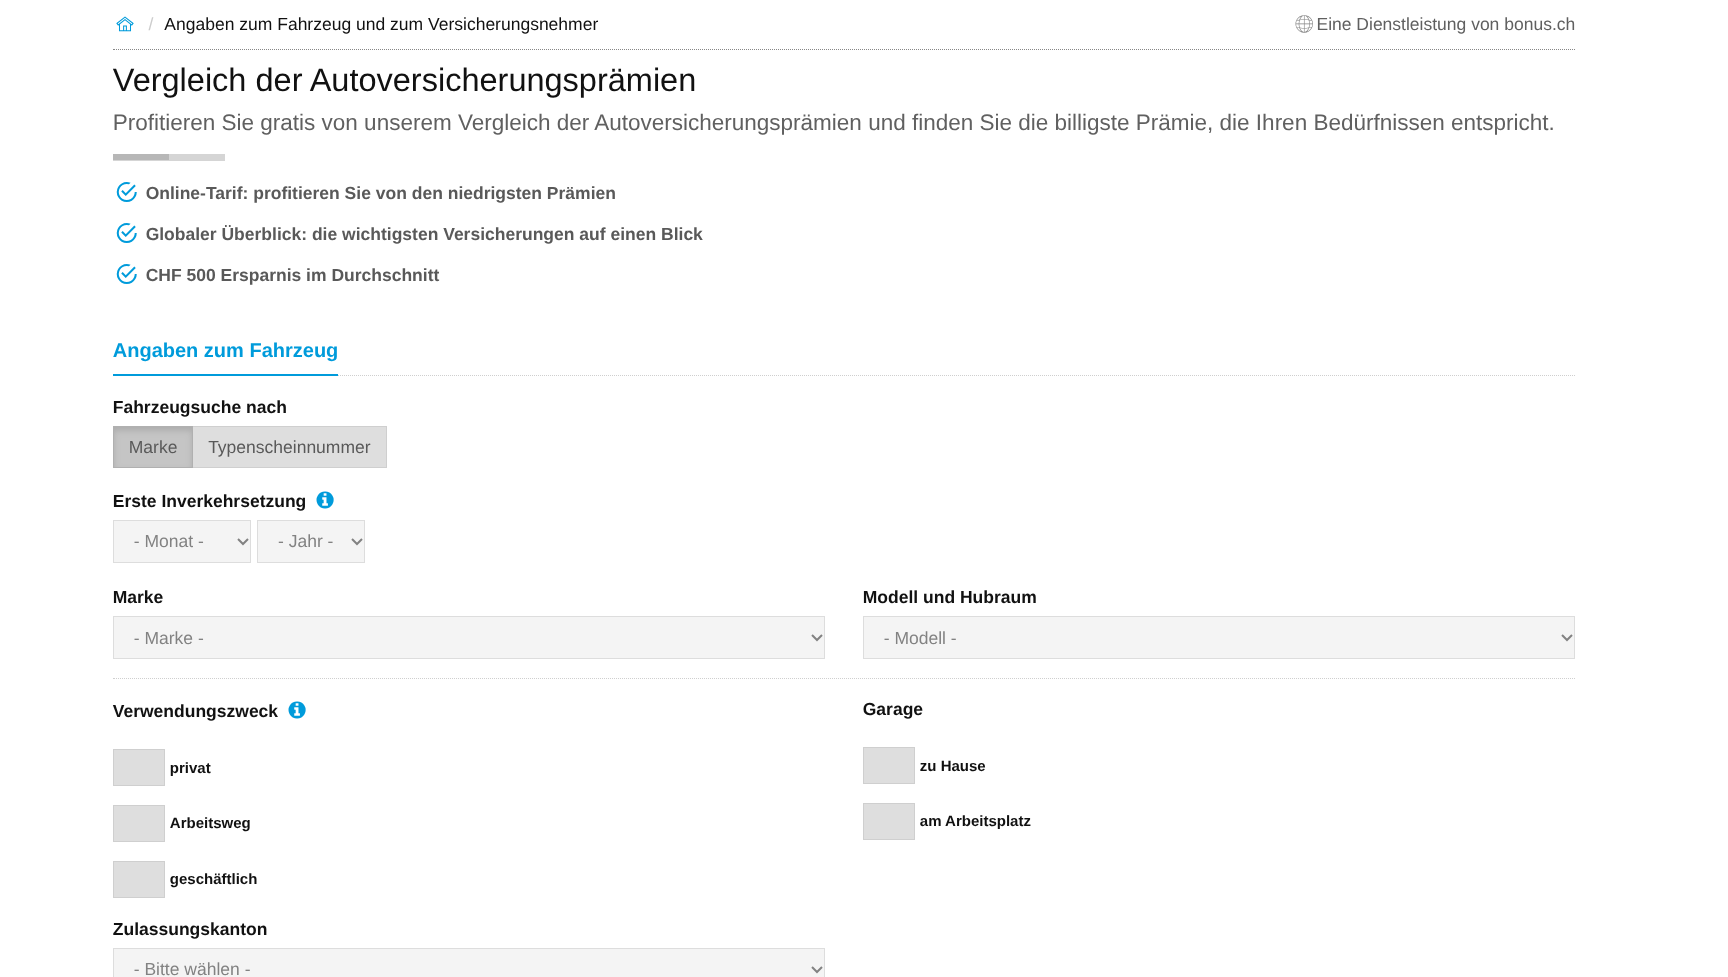Select the geschäftlich usage option
Image resolution: width=1728 pixels, height=977 pixels.
[x=139, y=879]
